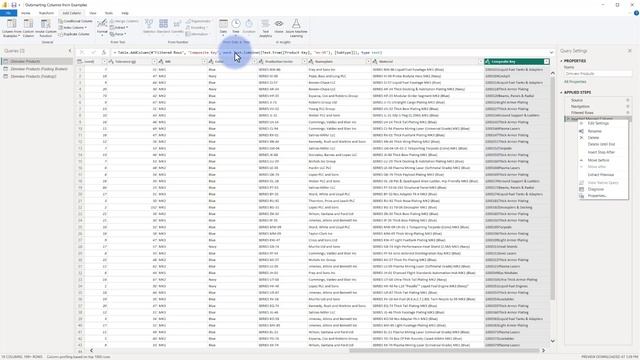Open Text Analytics AI insights
This screenshot has height=360, width=640.
tap(265, 28)
